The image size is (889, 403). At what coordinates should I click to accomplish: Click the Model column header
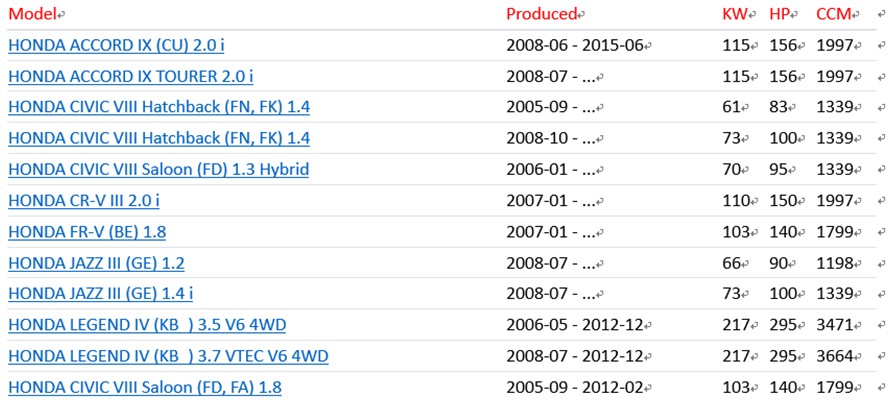pyautogui.click(x=32, y=14)
